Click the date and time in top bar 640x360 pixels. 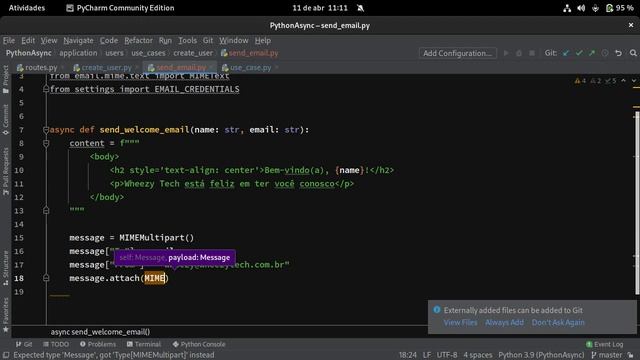pos(320,8)
